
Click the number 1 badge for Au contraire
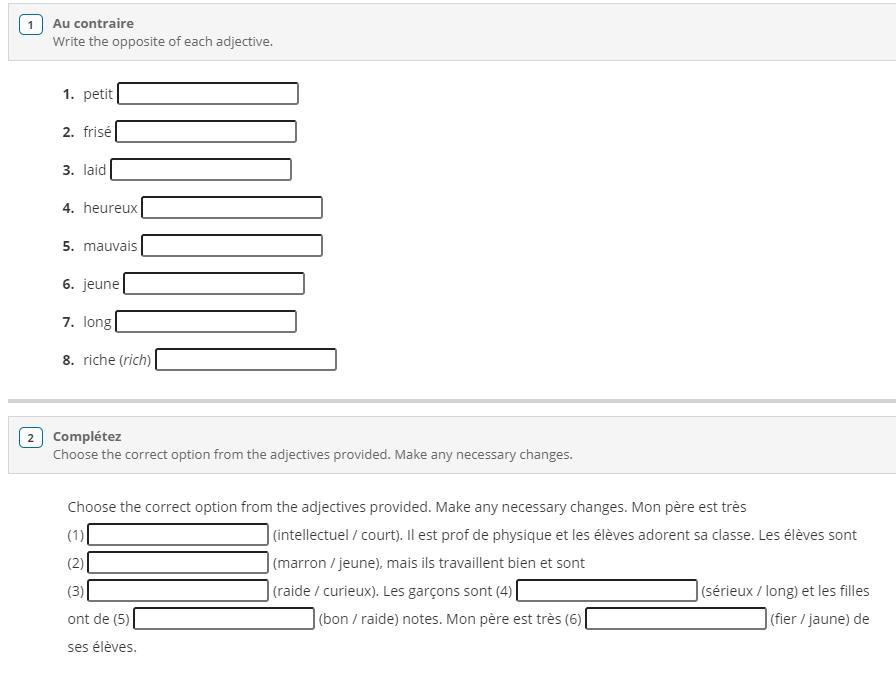click(30, 24)
